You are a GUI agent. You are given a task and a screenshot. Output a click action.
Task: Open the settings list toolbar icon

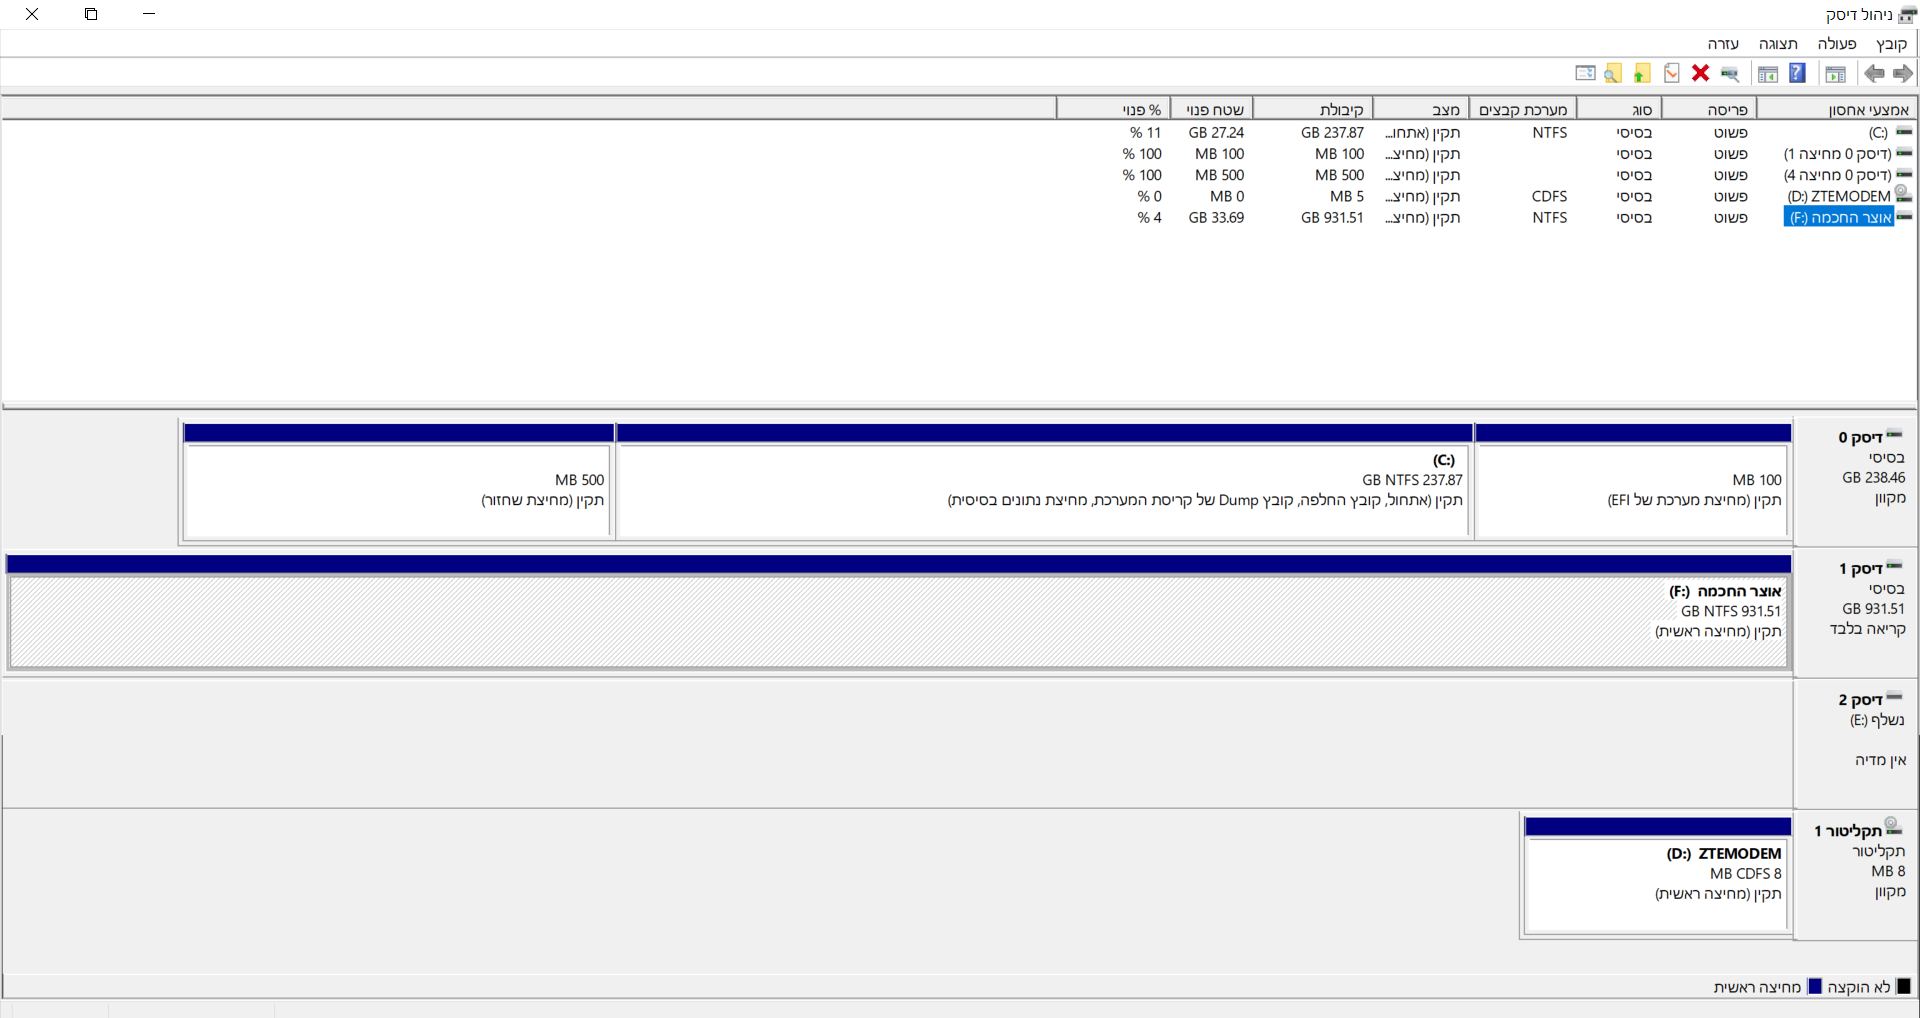(1585, 73)
